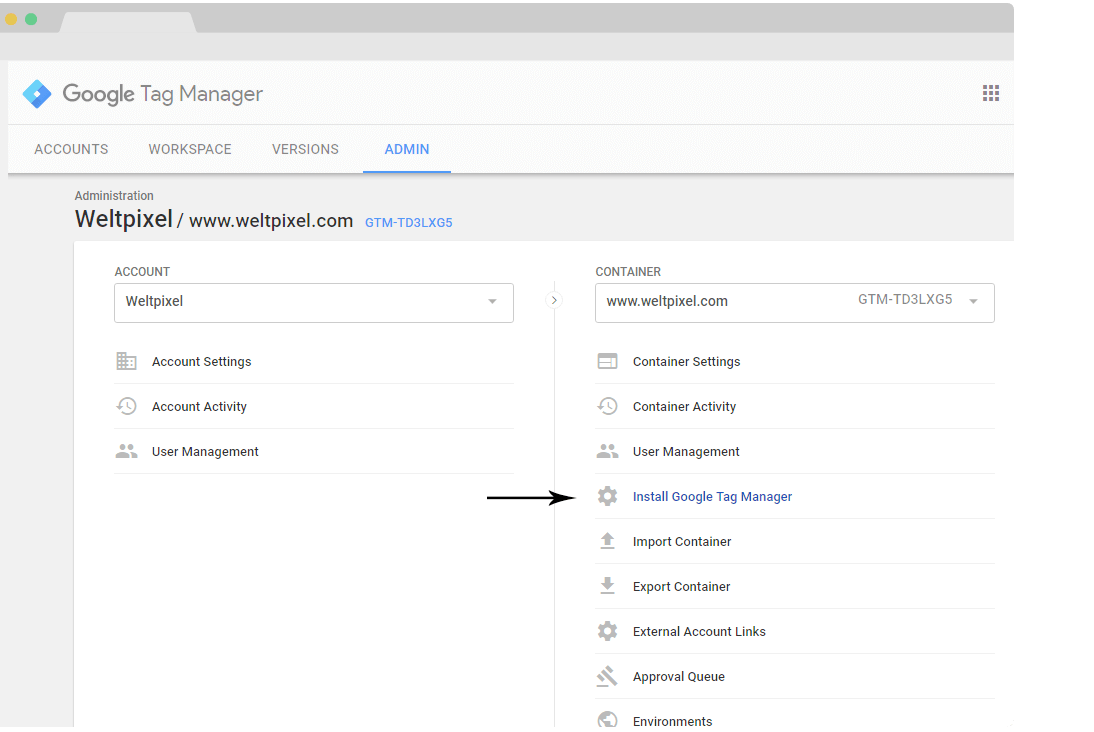This screenshot has height=732, width=1094.
Task: Select the Approval Queue brush icon
Action: pos(608,676)
